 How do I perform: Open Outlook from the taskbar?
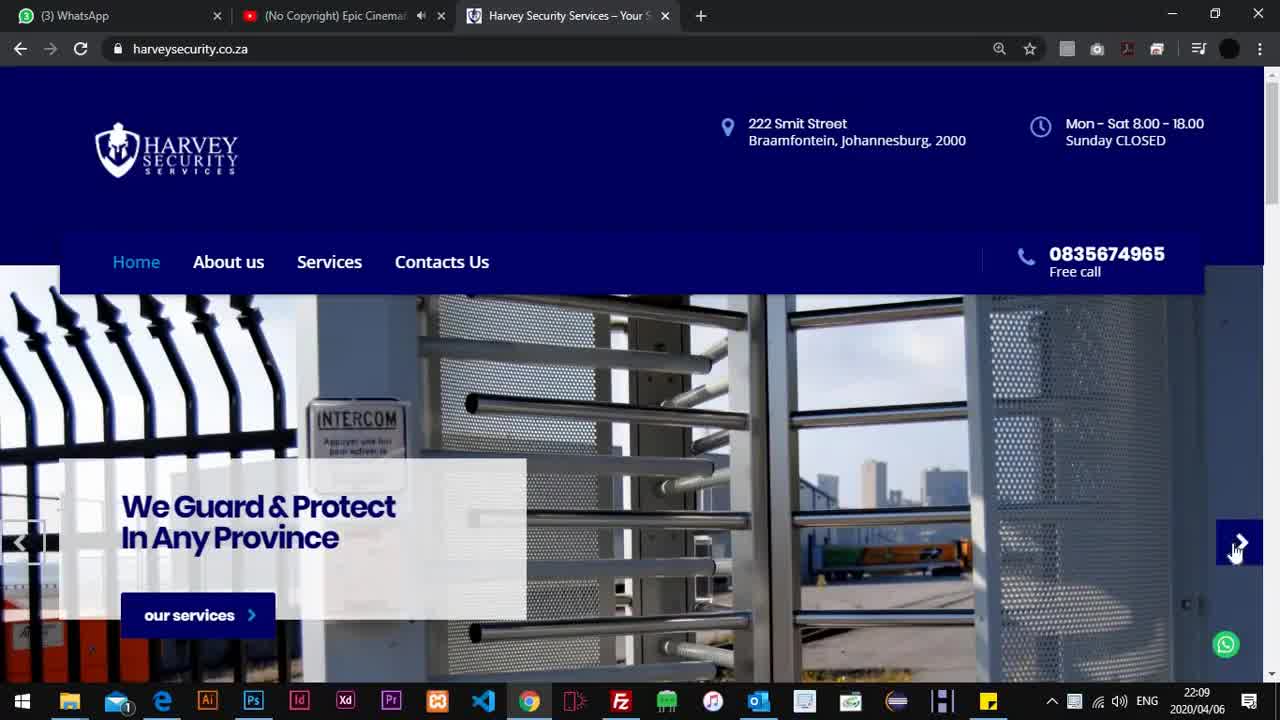[759, 701]
